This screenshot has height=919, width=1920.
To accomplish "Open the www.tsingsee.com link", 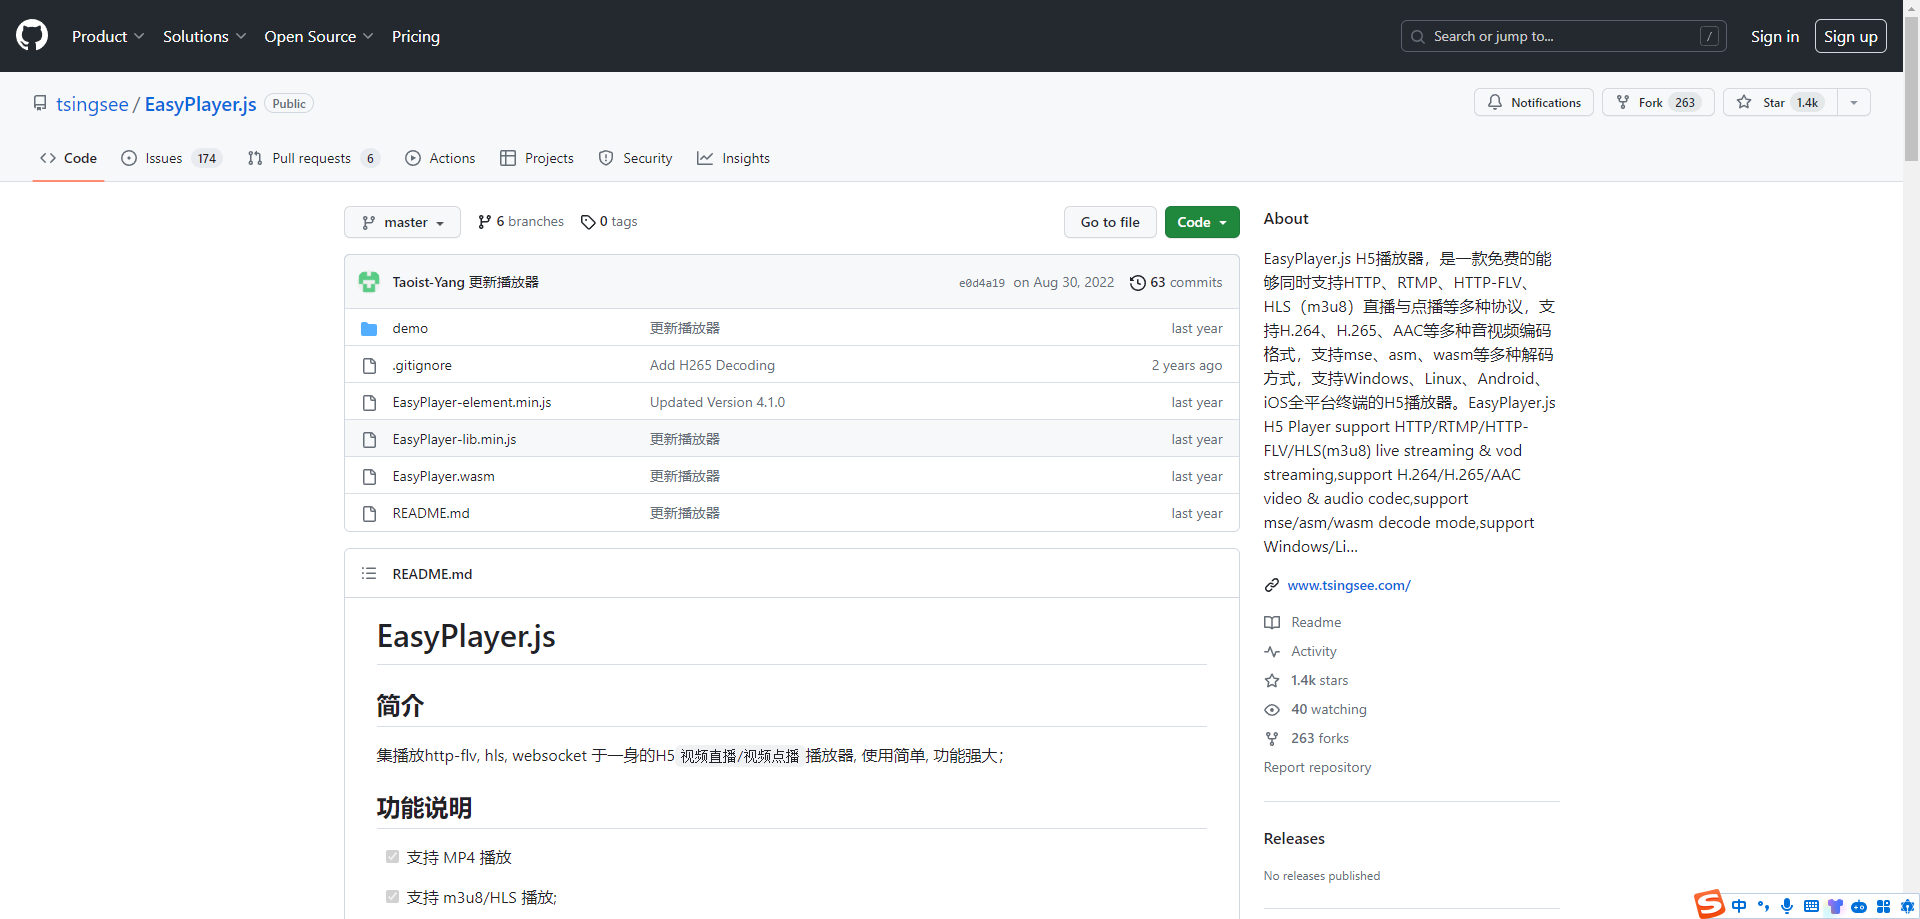I will [1348, 585].
